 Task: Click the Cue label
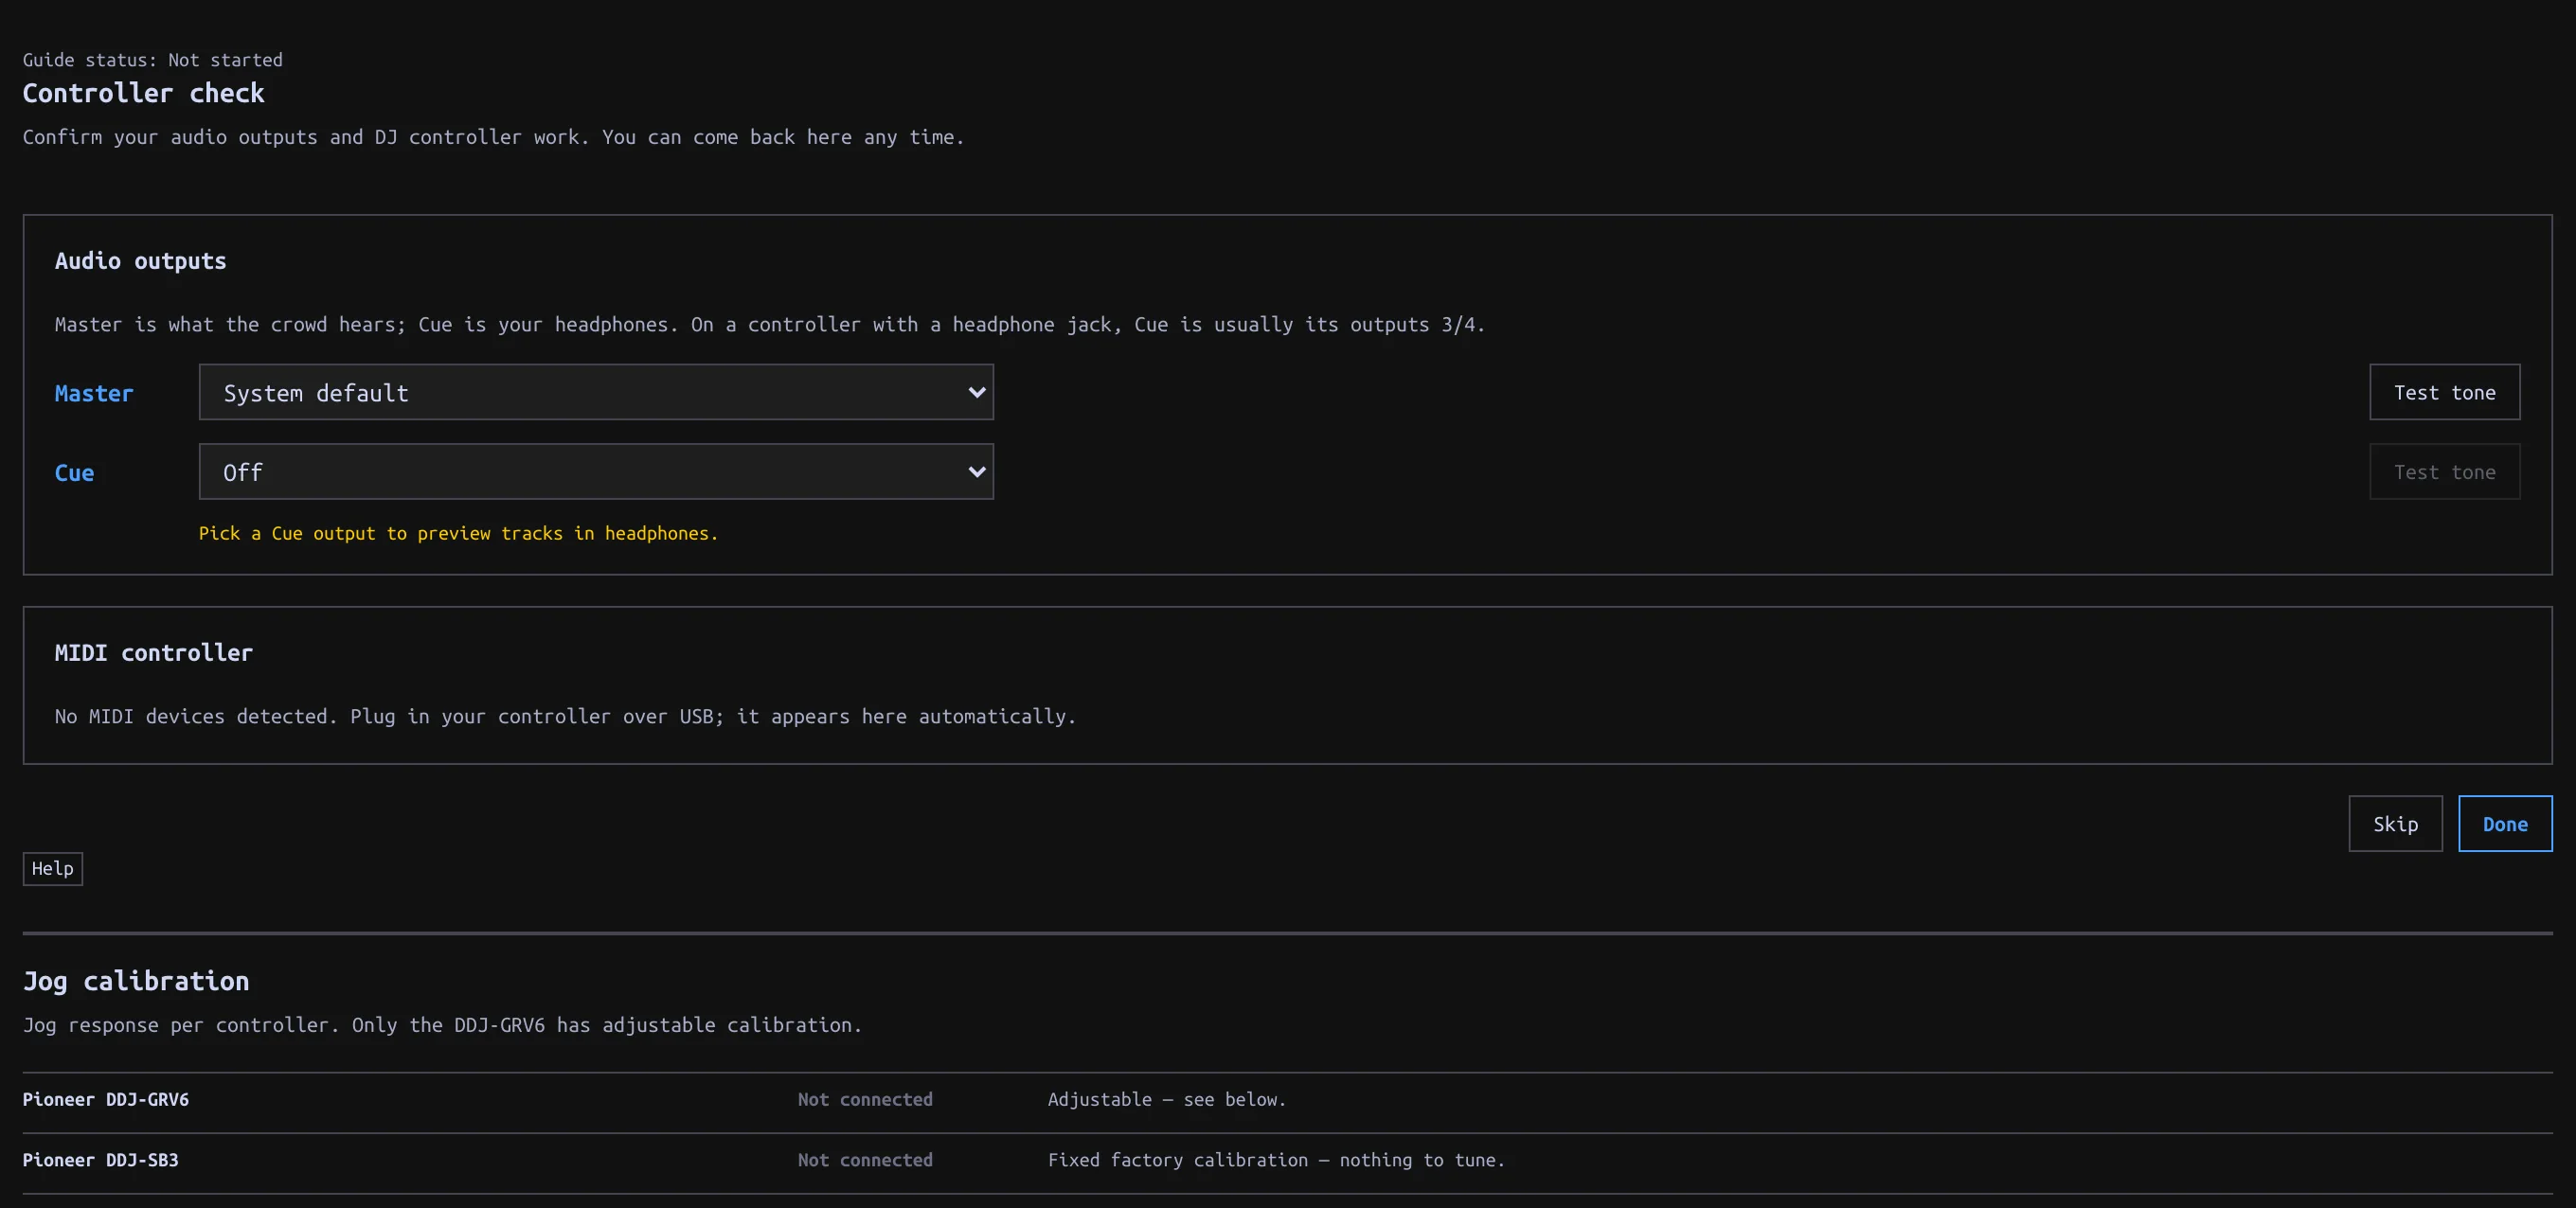point(74,473)
